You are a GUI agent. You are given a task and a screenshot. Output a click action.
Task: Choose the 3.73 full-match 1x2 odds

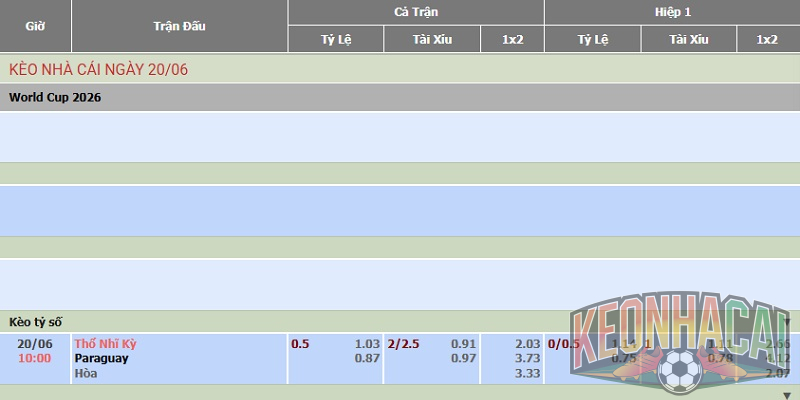click(x=528, y=358)
